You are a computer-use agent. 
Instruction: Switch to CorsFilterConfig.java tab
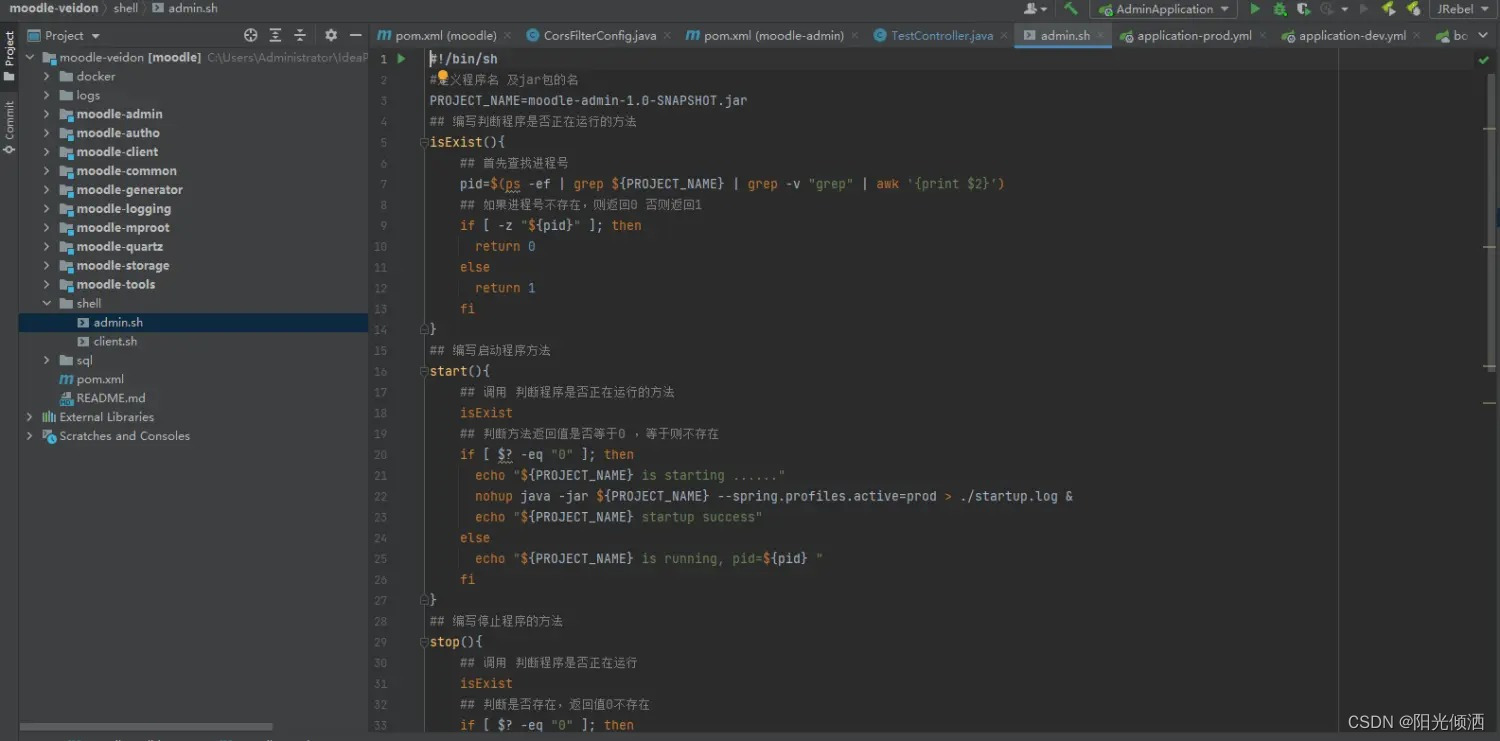click(x=599, y=35)
